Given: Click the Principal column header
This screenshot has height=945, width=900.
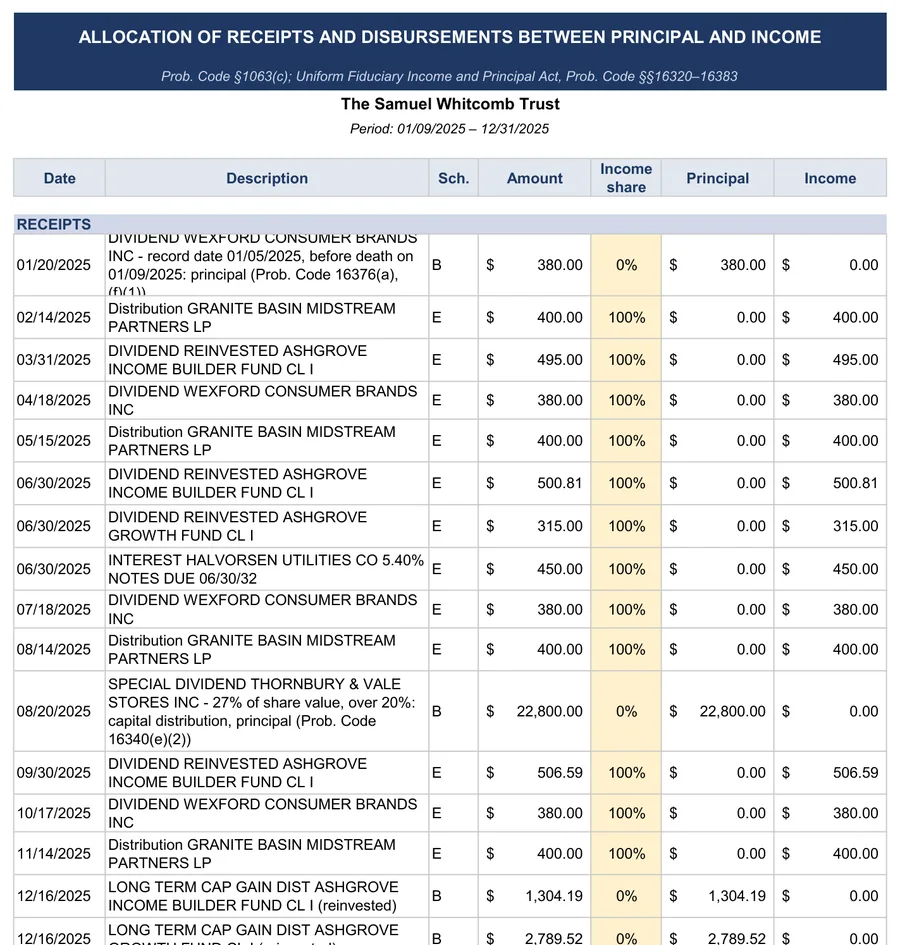Looking at the screenshot, I should tap(717, 178).
